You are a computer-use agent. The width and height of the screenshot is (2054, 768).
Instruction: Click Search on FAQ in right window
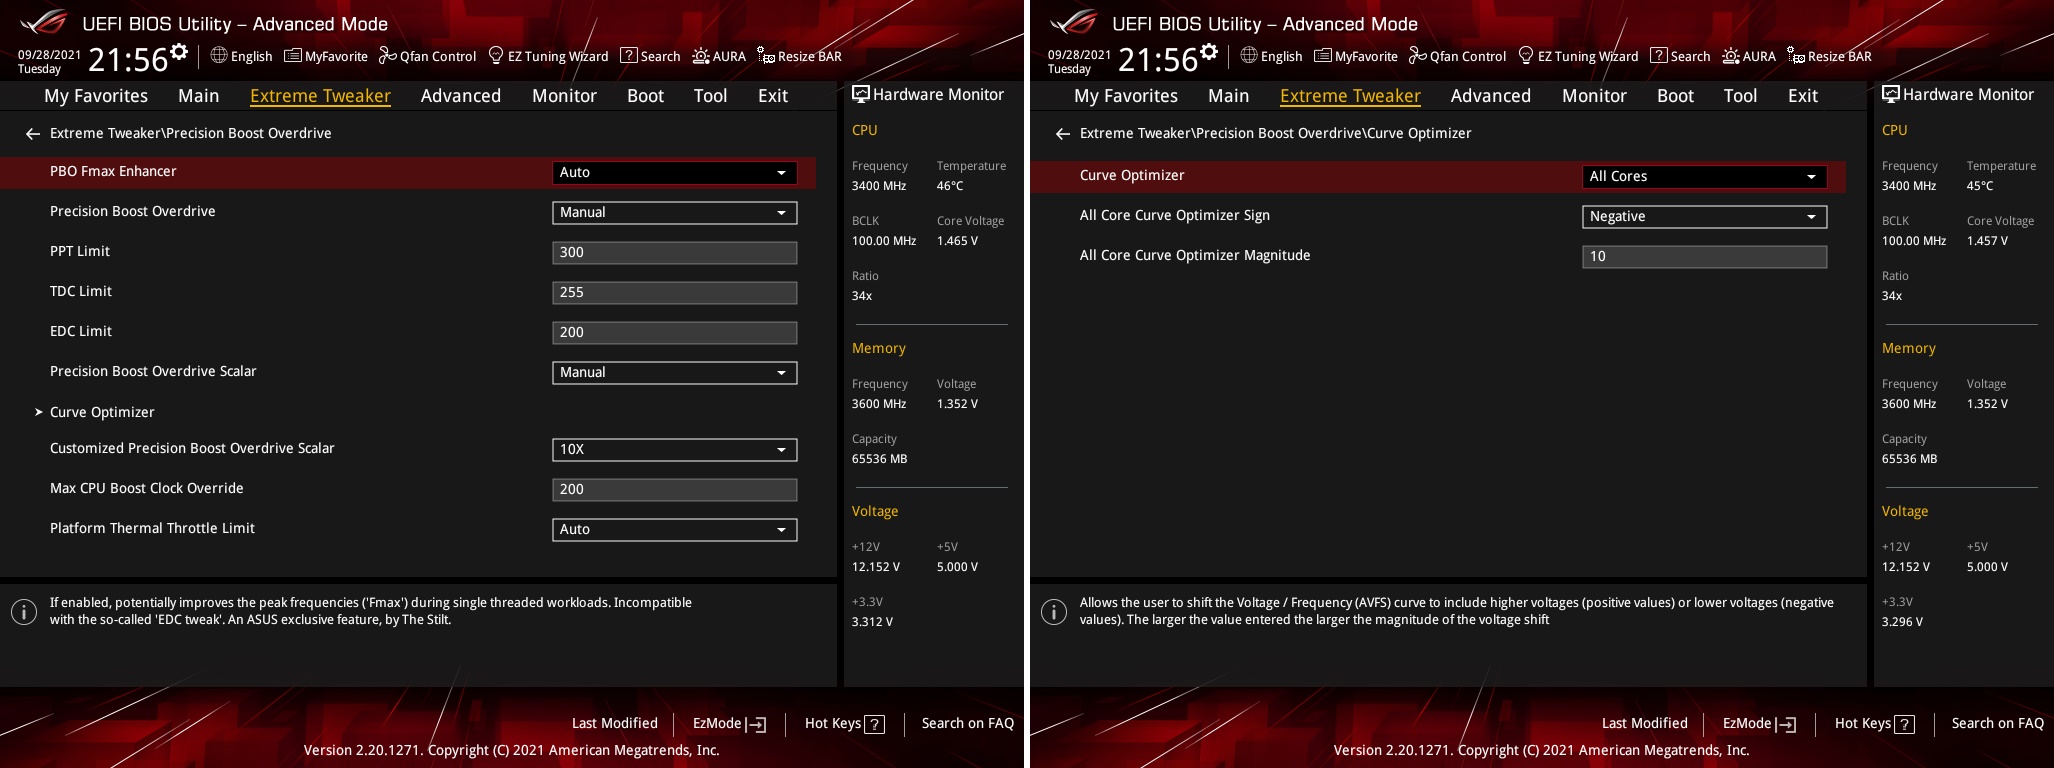pos(1998,723)
